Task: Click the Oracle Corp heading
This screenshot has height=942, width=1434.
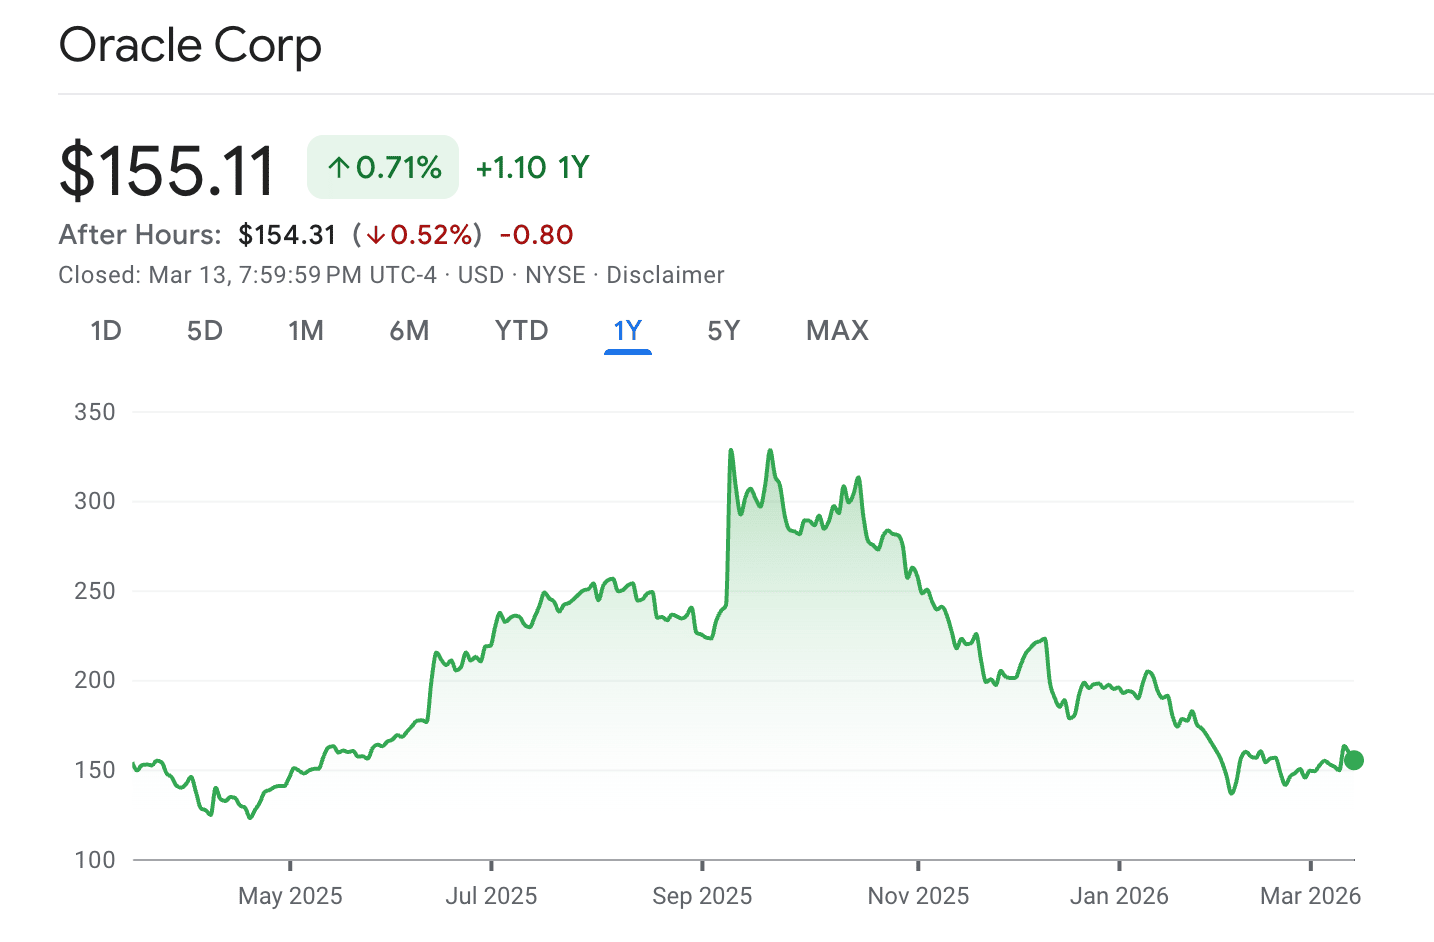Action: coord(190,46)
